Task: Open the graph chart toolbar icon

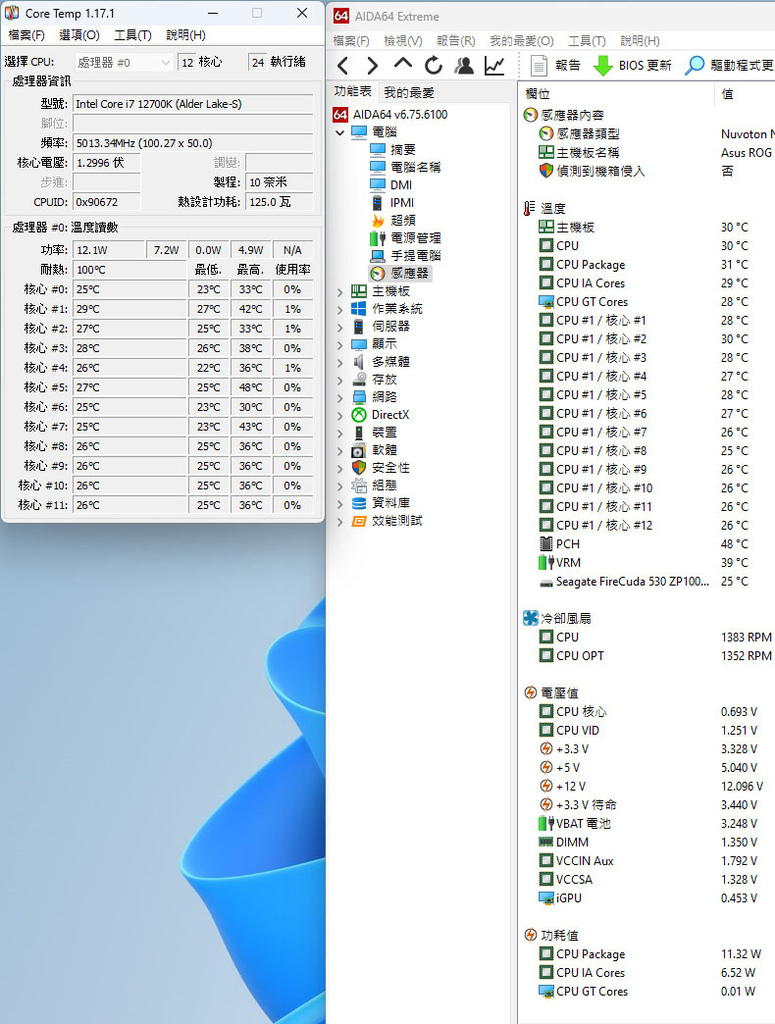Action: pyautogui.click(x=494, y=65)
